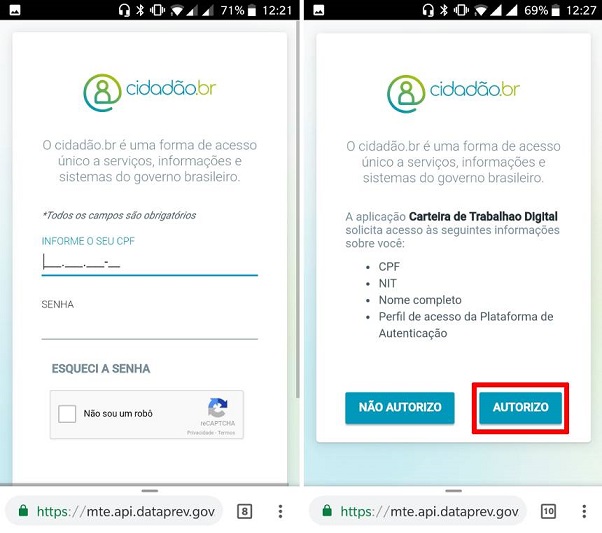Tap the left bottom toolbar drag handle

click(x=150, y=491)
